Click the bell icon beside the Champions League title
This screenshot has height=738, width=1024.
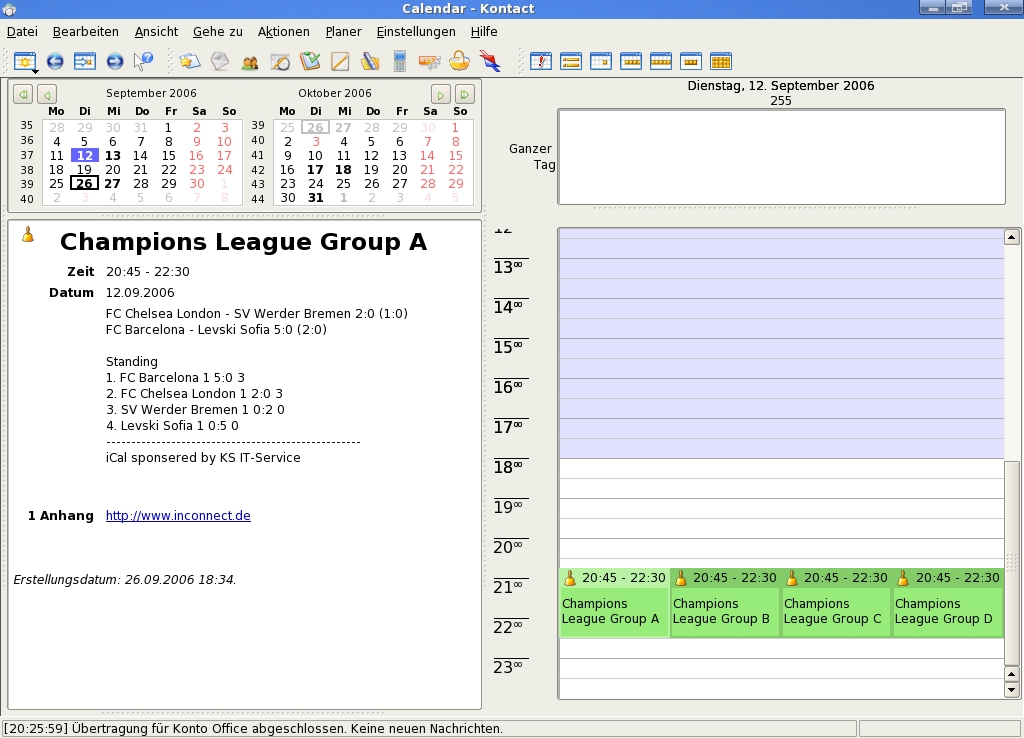[27, 234]
